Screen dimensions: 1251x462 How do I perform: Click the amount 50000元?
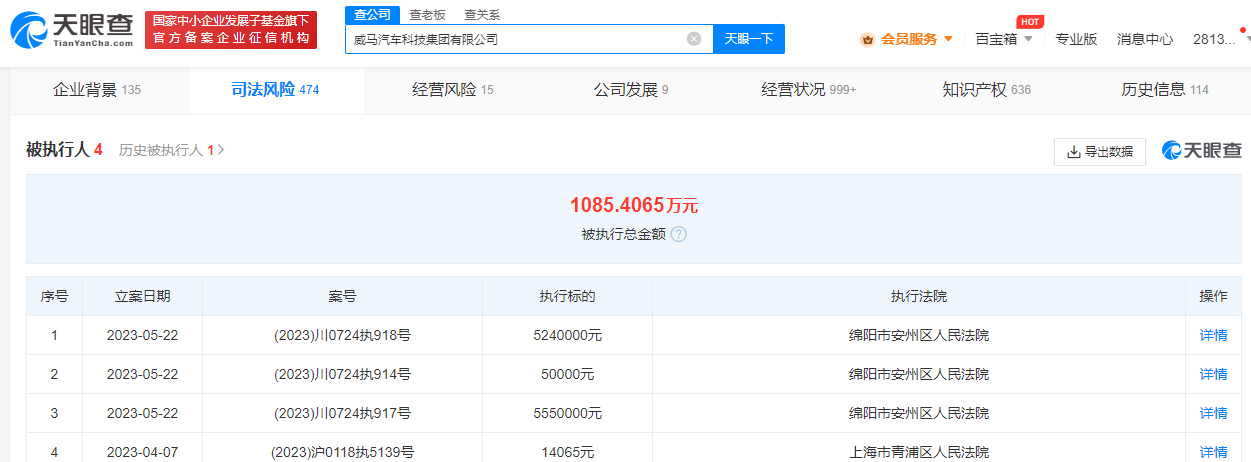(567, 374)
